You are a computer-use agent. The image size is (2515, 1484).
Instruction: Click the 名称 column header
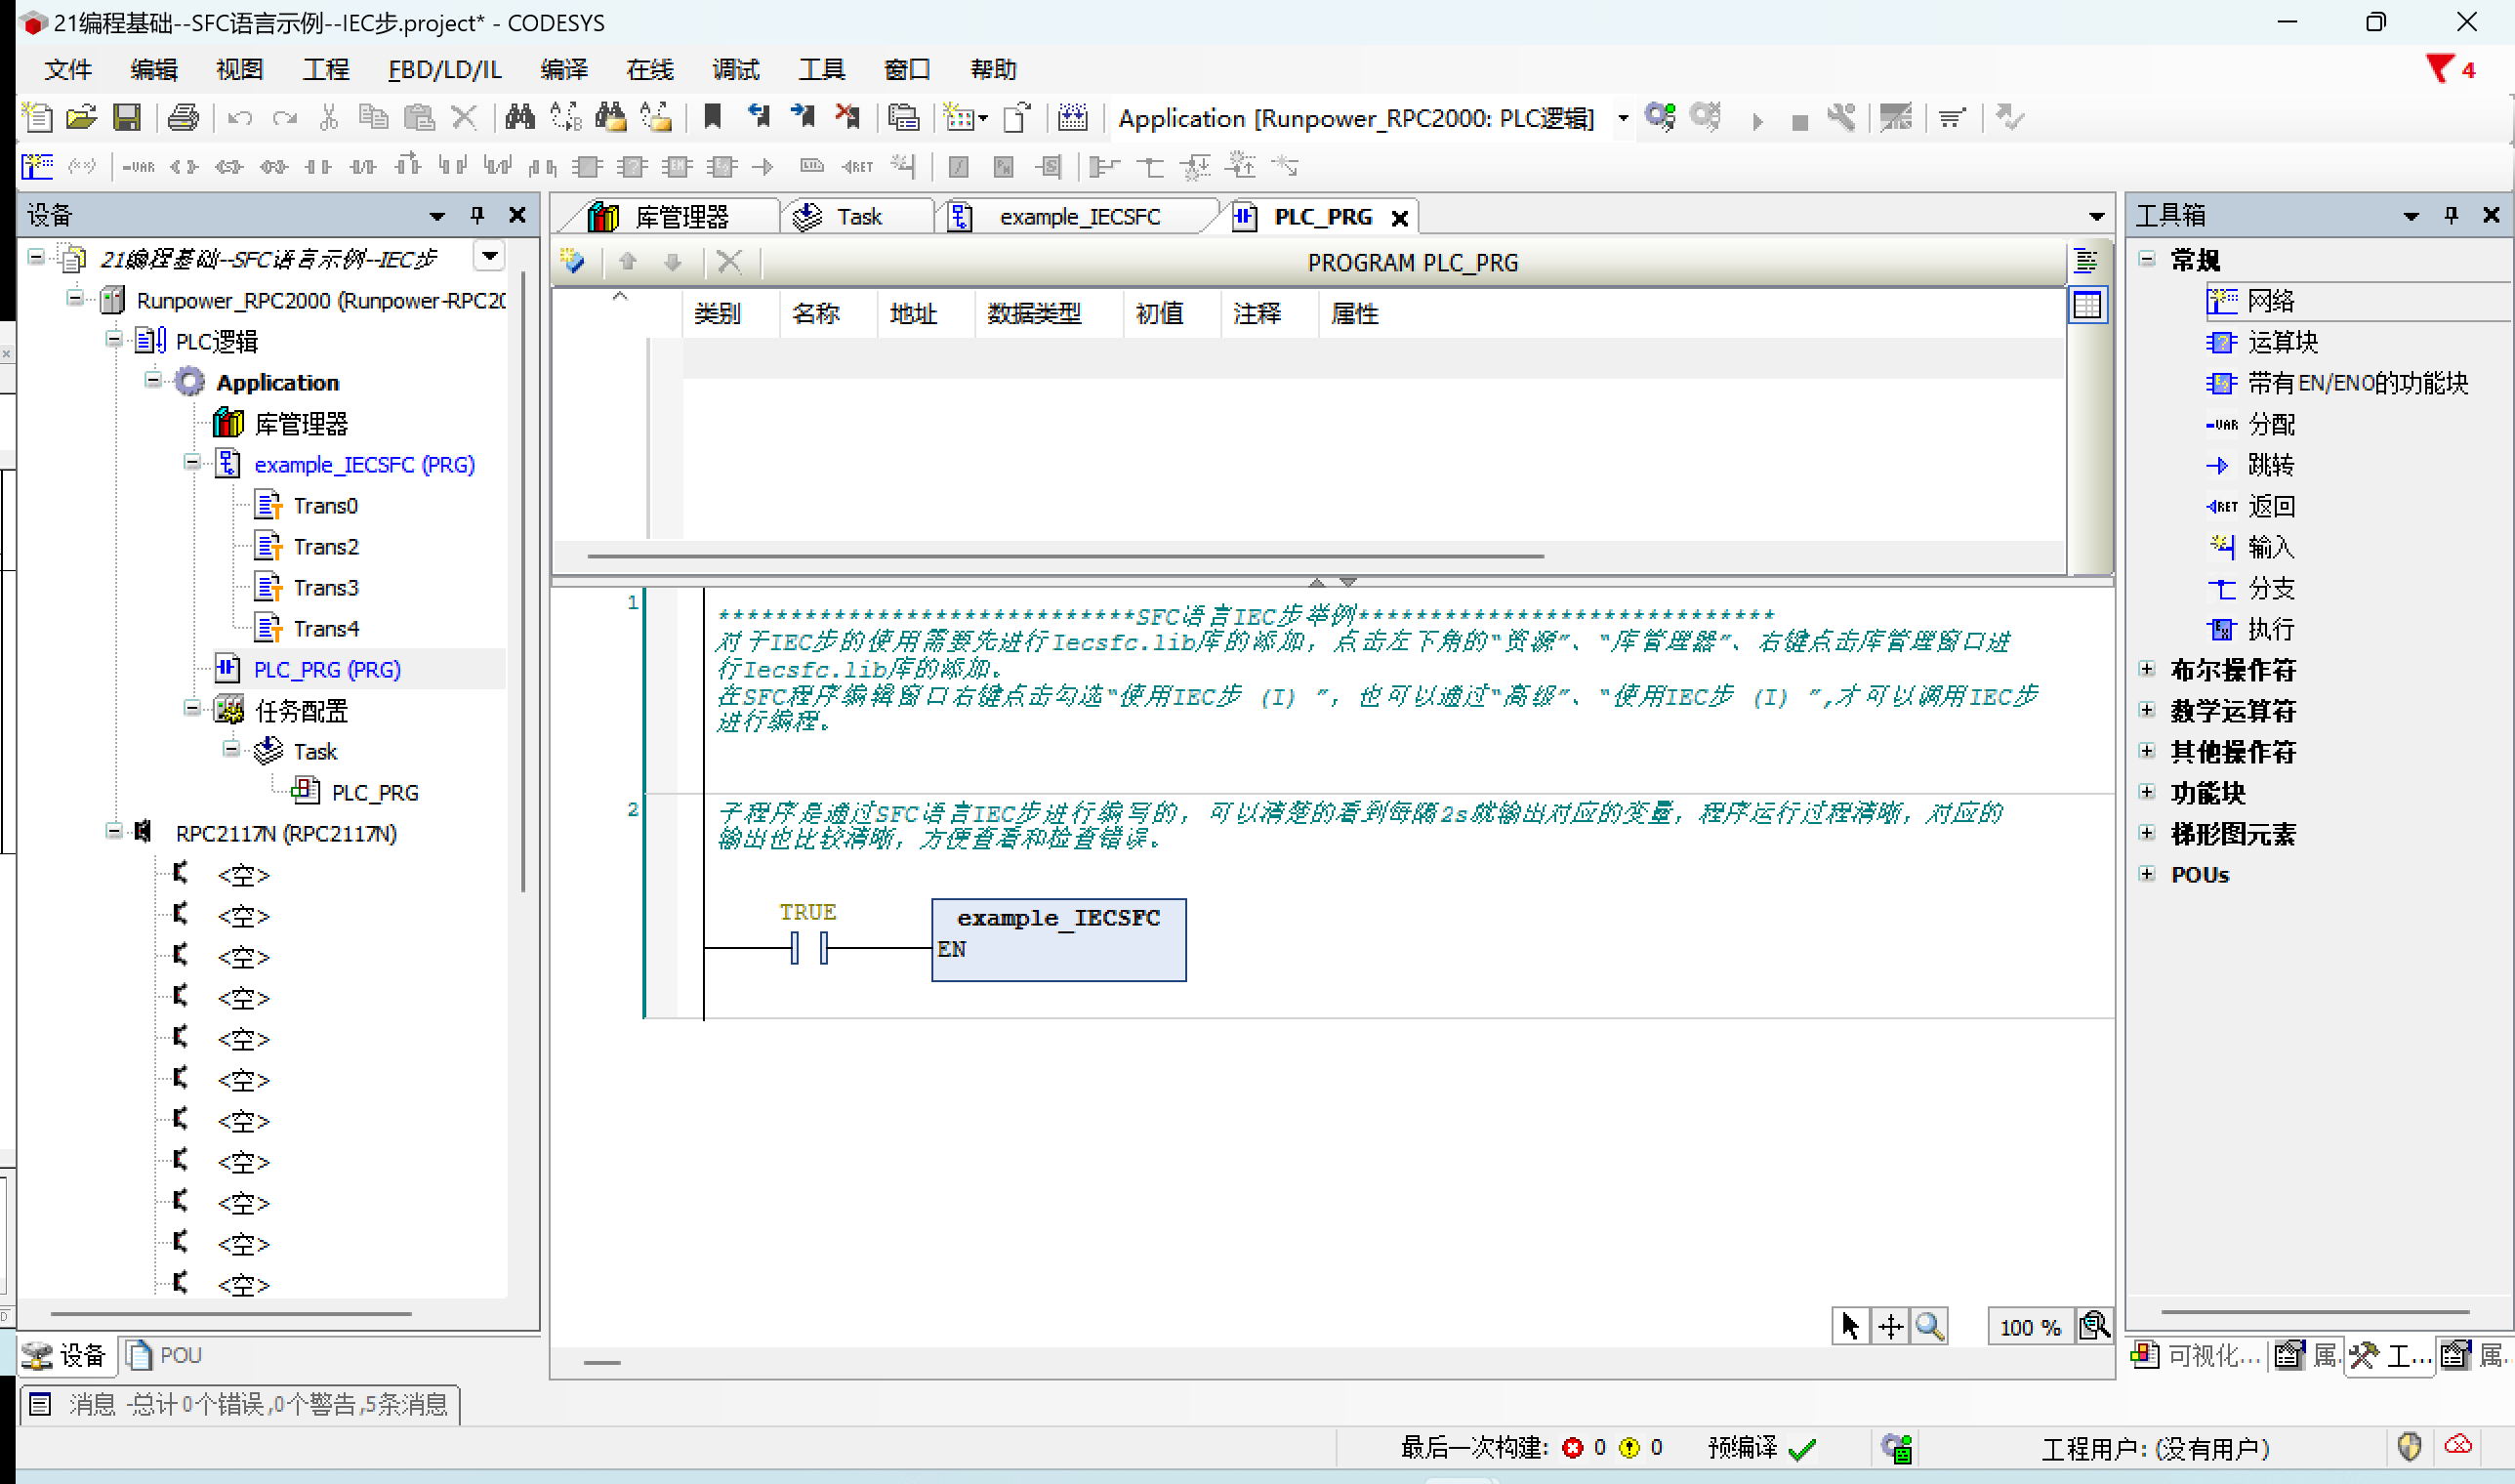pyautogui.click(x=816, y=314)
